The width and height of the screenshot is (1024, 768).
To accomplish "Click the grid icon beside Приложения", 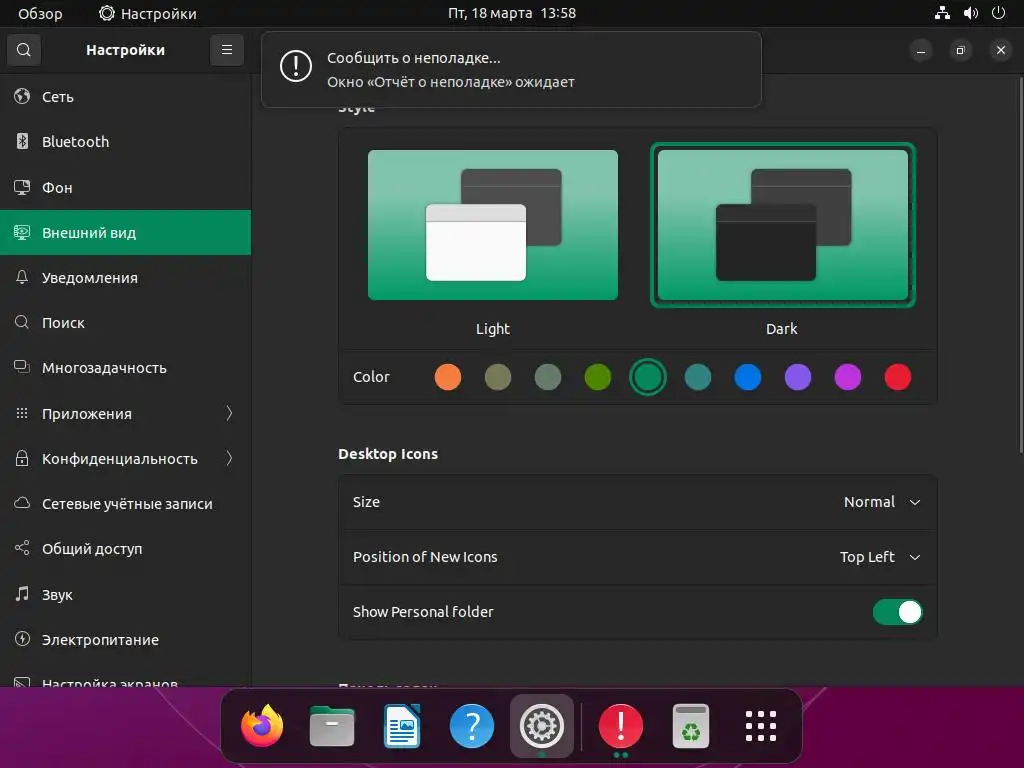I will [22, 413].
